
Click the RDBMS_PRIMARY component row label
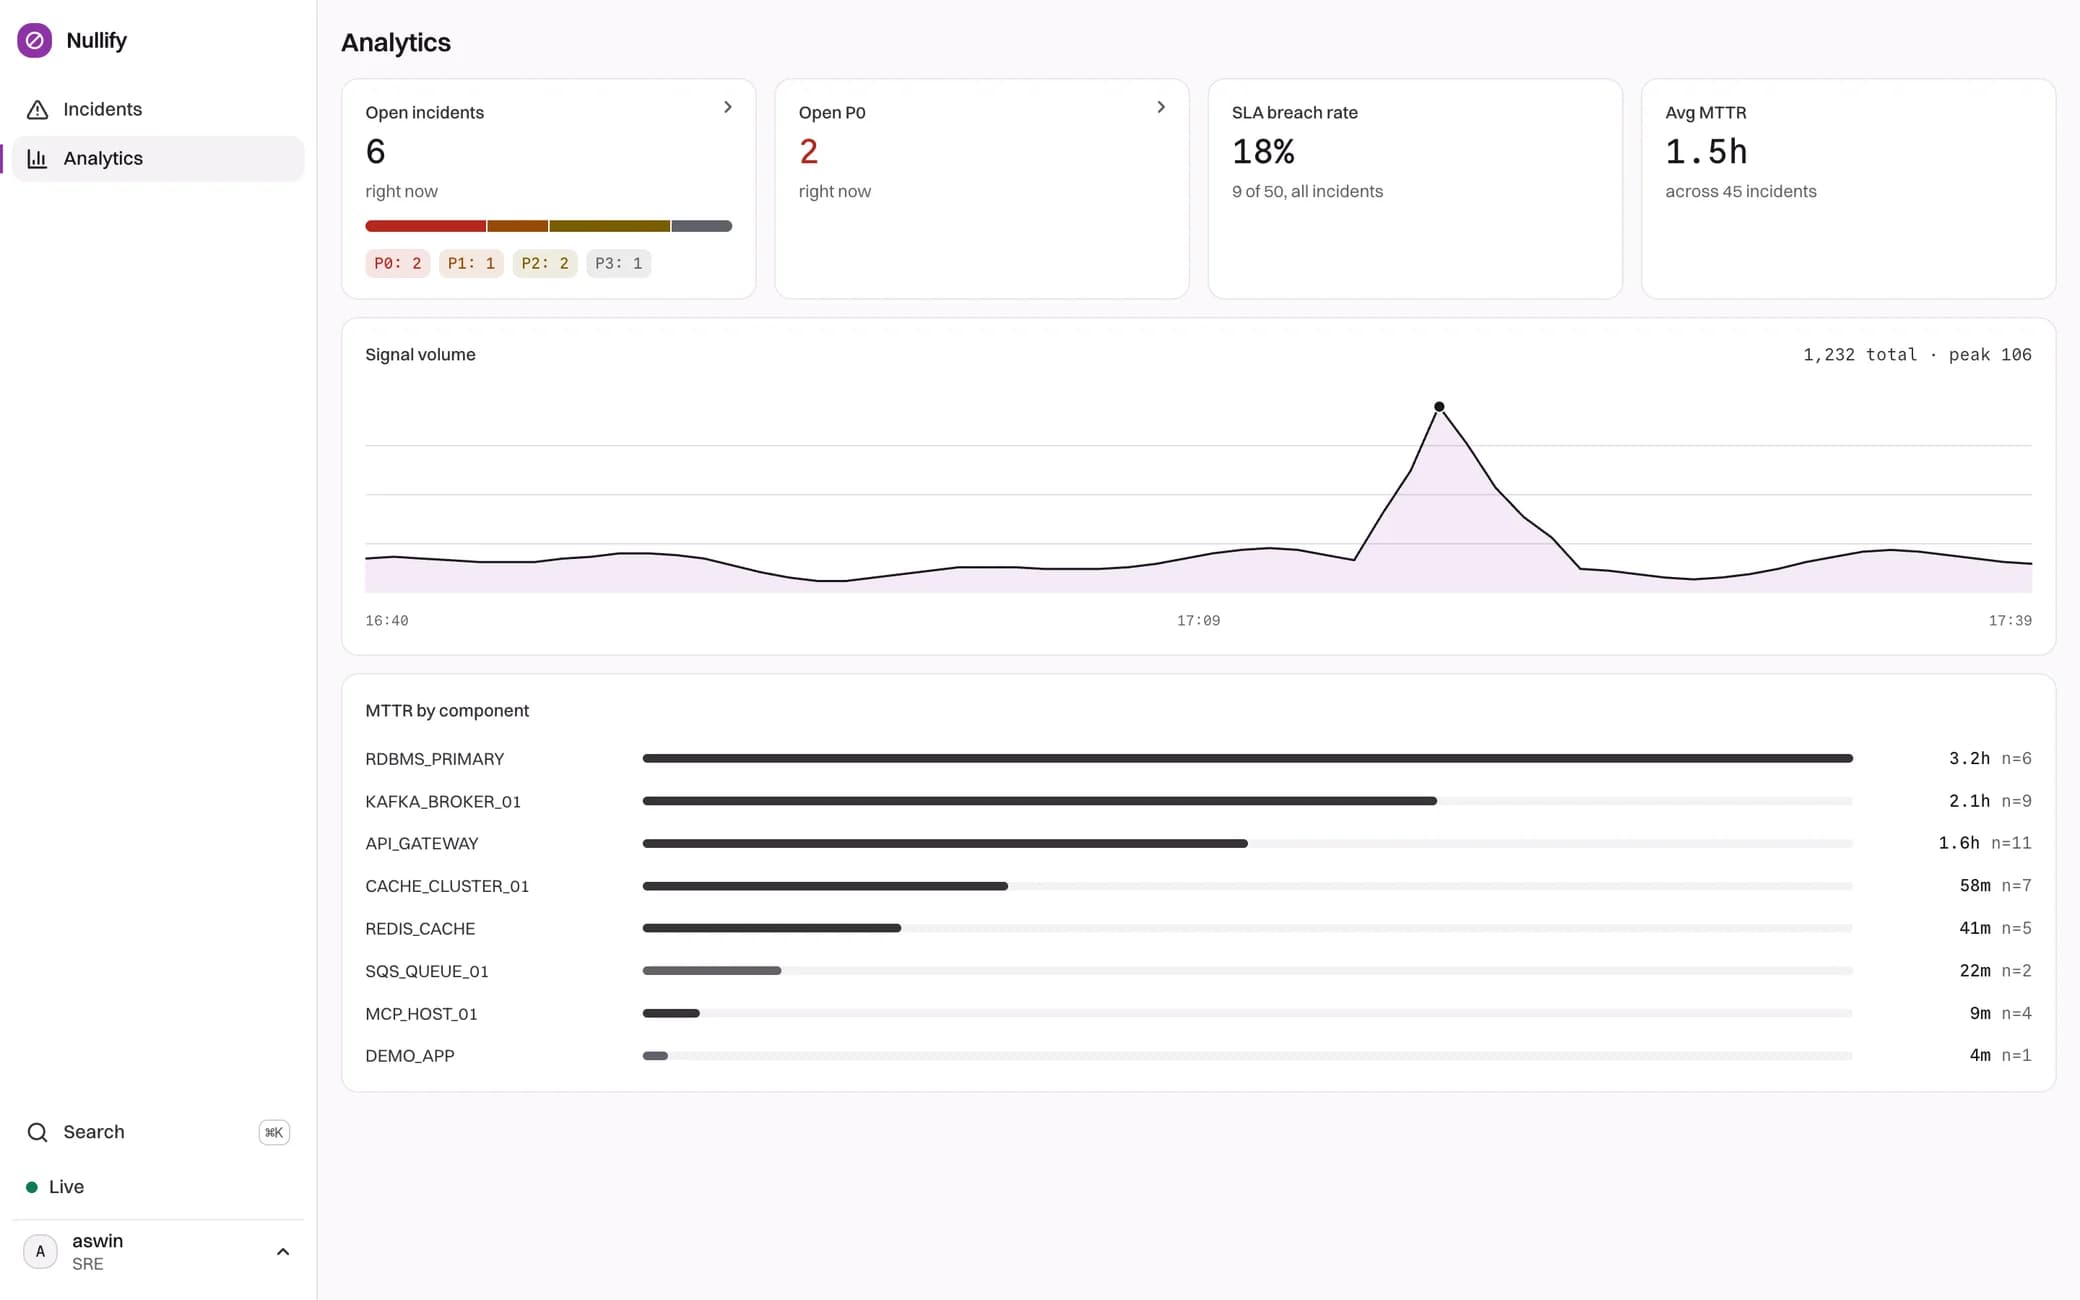[x=434, y=759]
